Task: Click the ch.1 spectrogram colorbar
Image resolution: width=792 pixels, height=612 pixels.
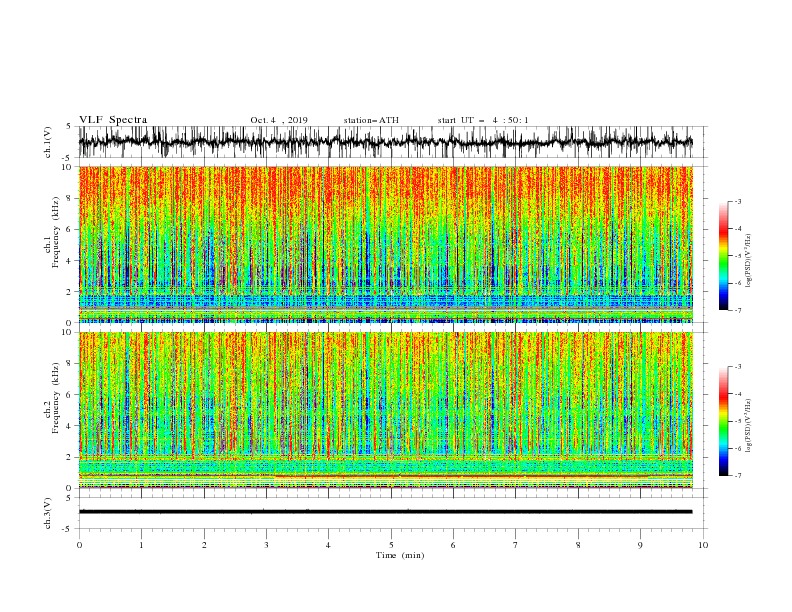Action: [723, 256]
